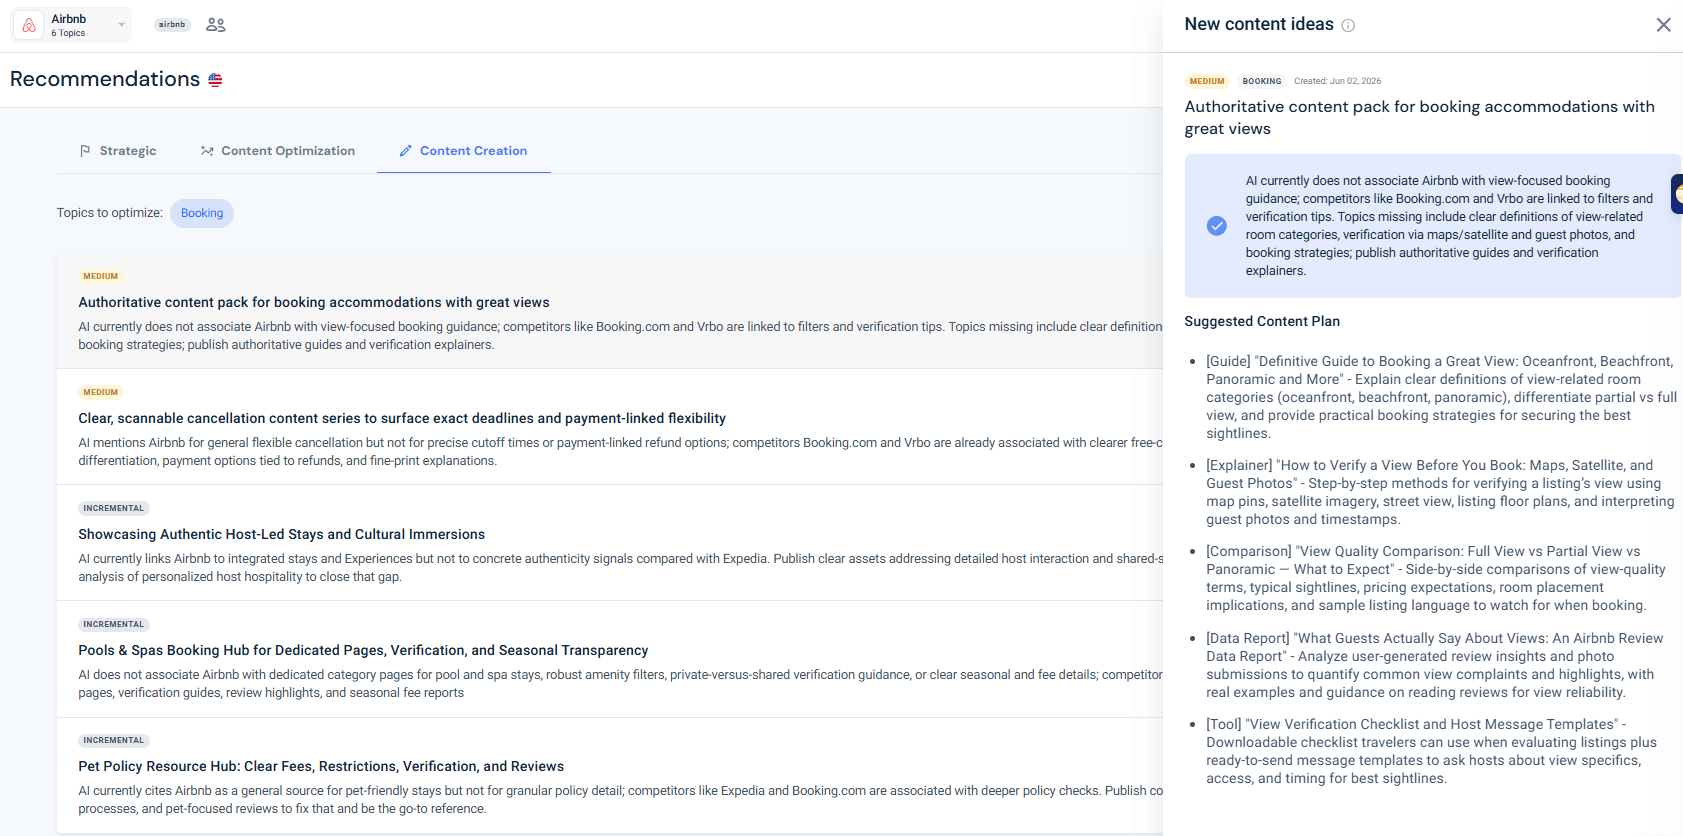
Task: Click the US flag icon beside Recommendations
Action: (215, 80)
